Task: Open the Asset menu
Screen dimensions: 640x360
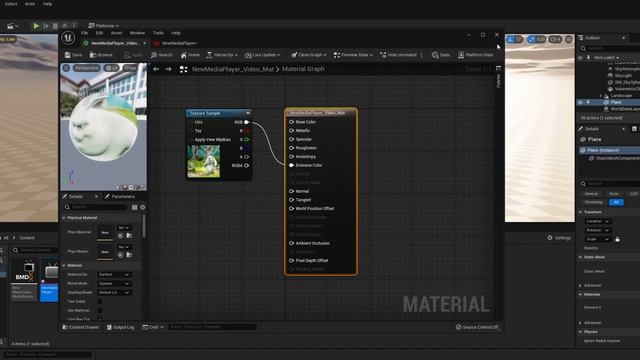Action: pos(117,33)
